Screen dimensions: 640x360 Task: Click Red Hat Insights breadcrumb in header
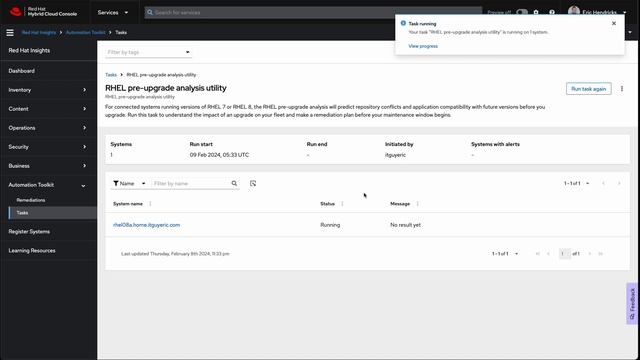(39, 32)
